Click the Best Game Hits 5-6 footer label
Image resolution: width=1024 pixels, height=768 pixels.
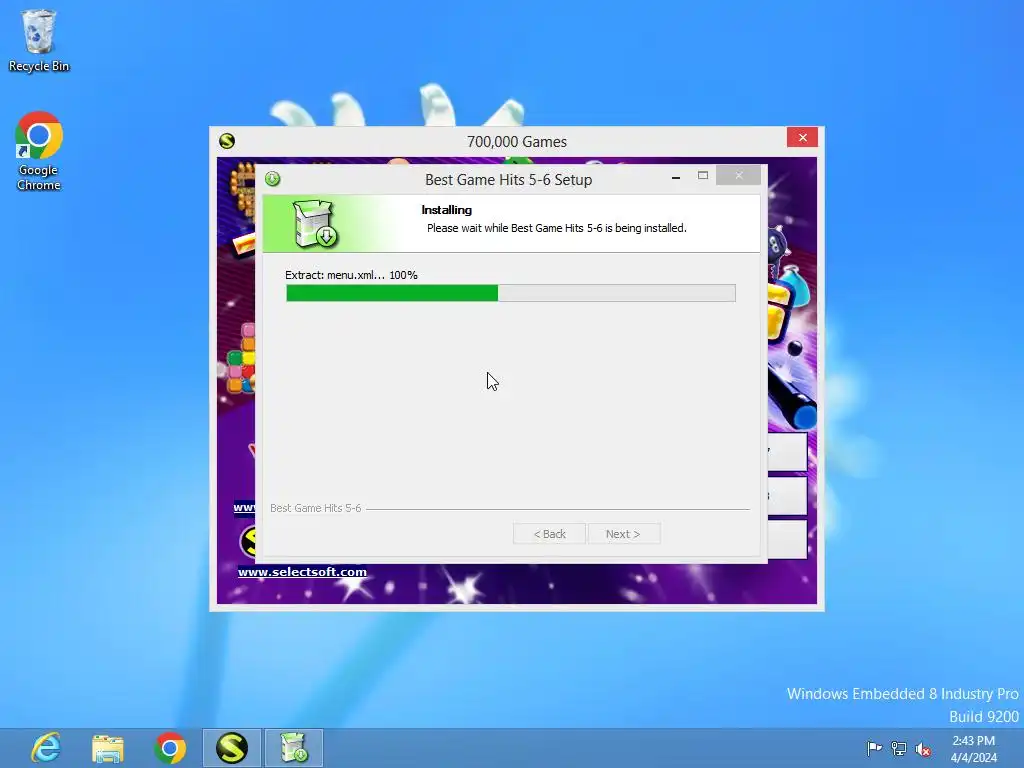coord(315,508)
